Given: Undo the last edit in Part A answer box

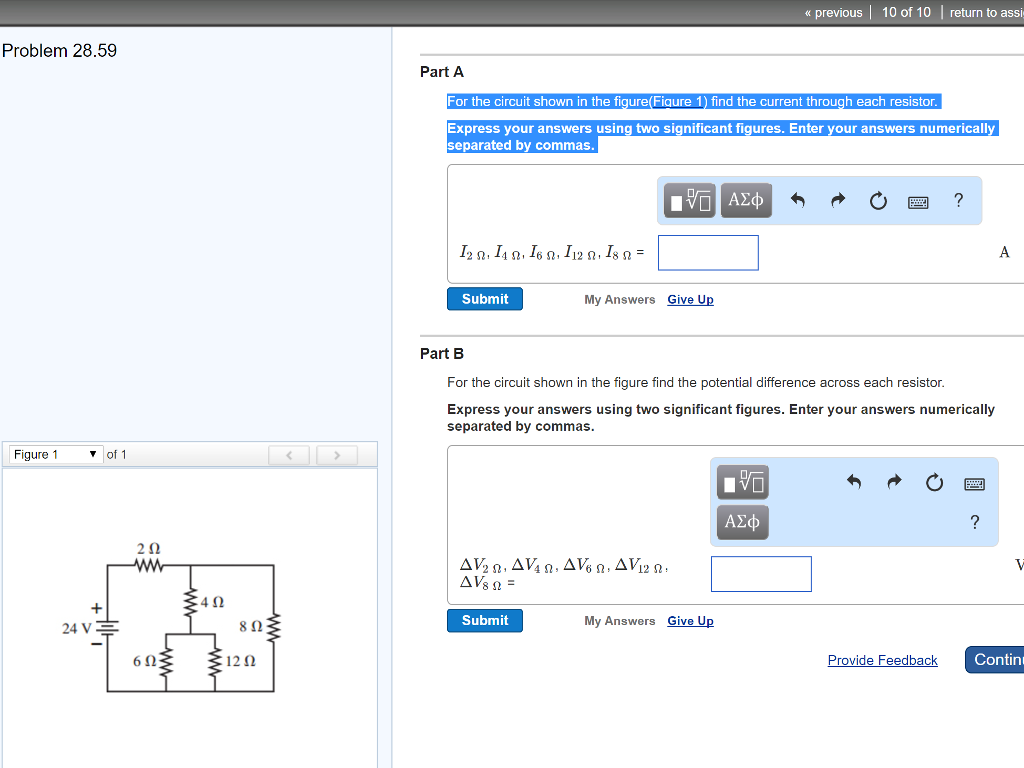Looking at the screenshot, I should 798,200.
